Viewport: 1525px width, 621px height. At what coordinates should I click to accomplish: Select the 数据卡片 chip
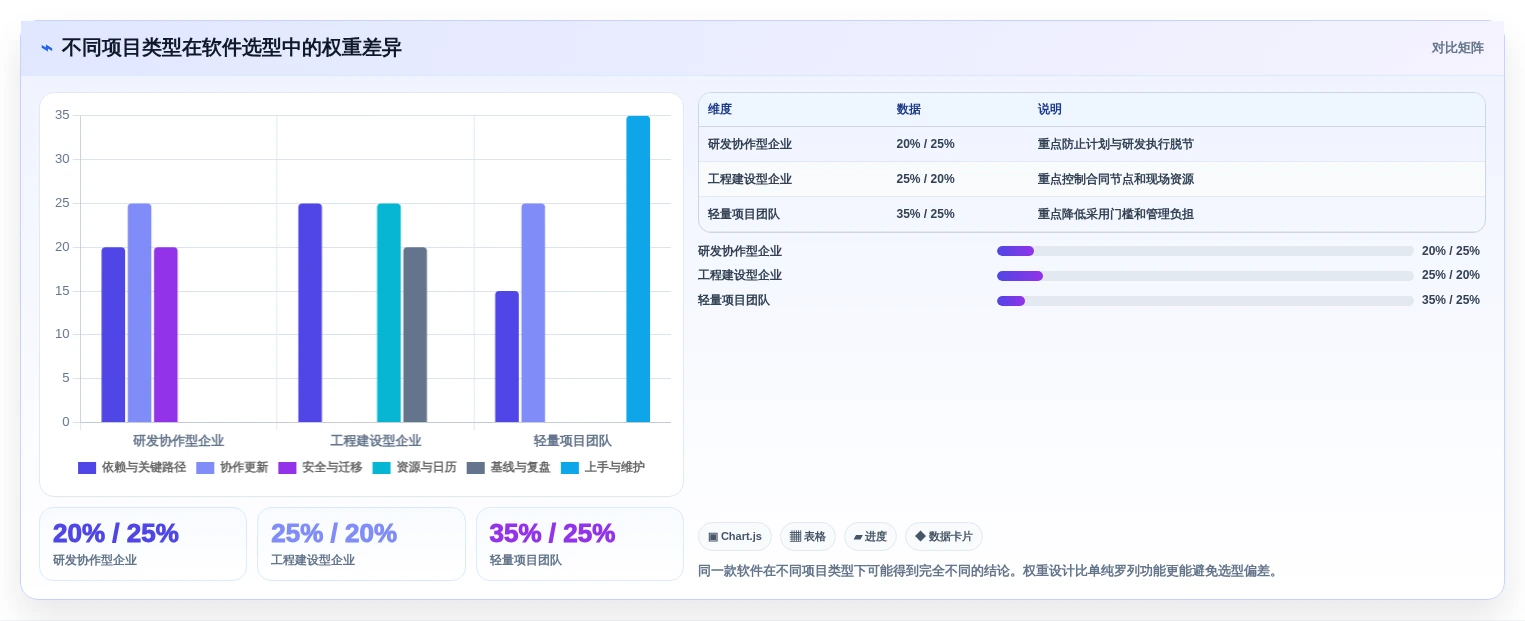944,537
